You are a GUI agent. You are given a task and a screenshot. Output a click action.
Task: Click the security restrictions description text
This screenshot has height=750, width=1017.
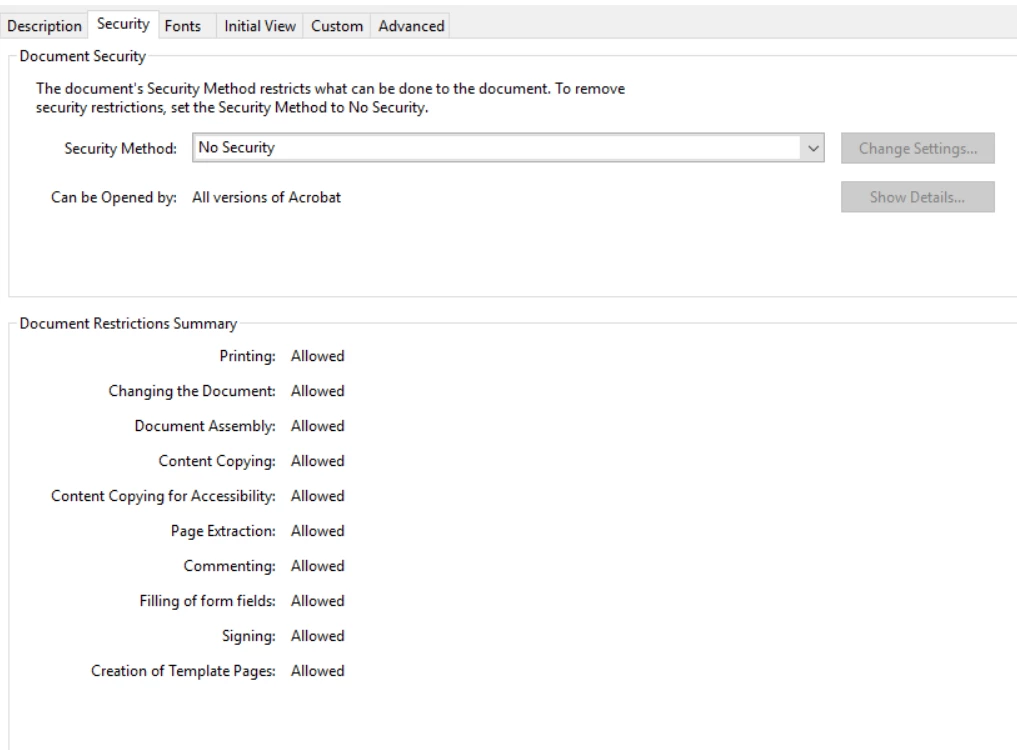pyautogui.click(x=330, y=98)
